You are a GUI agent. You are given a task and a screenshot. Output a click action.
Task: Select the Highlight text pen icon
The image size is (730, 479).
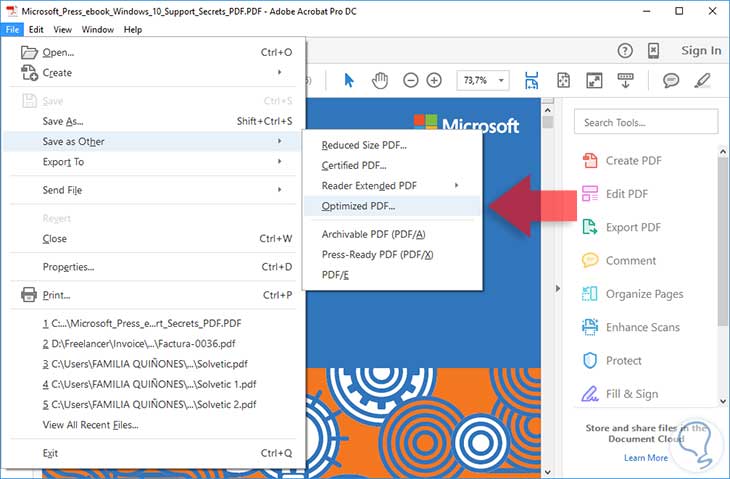pos(702,81)
